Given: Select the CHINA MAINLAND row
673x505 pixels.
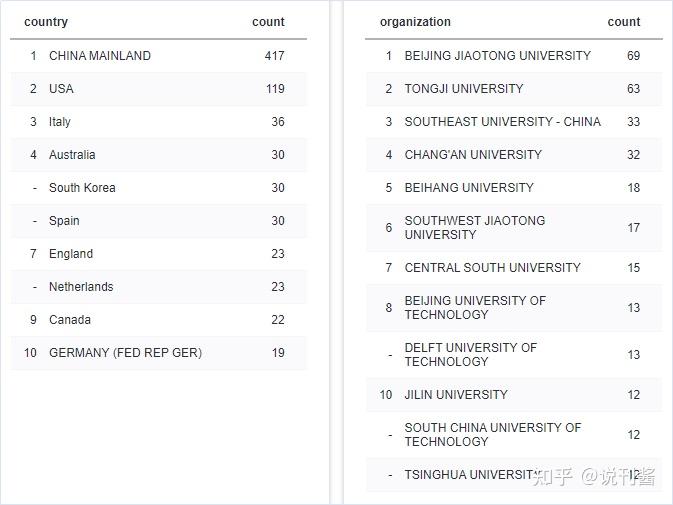Looking at the screenshot, I should 100,56.
